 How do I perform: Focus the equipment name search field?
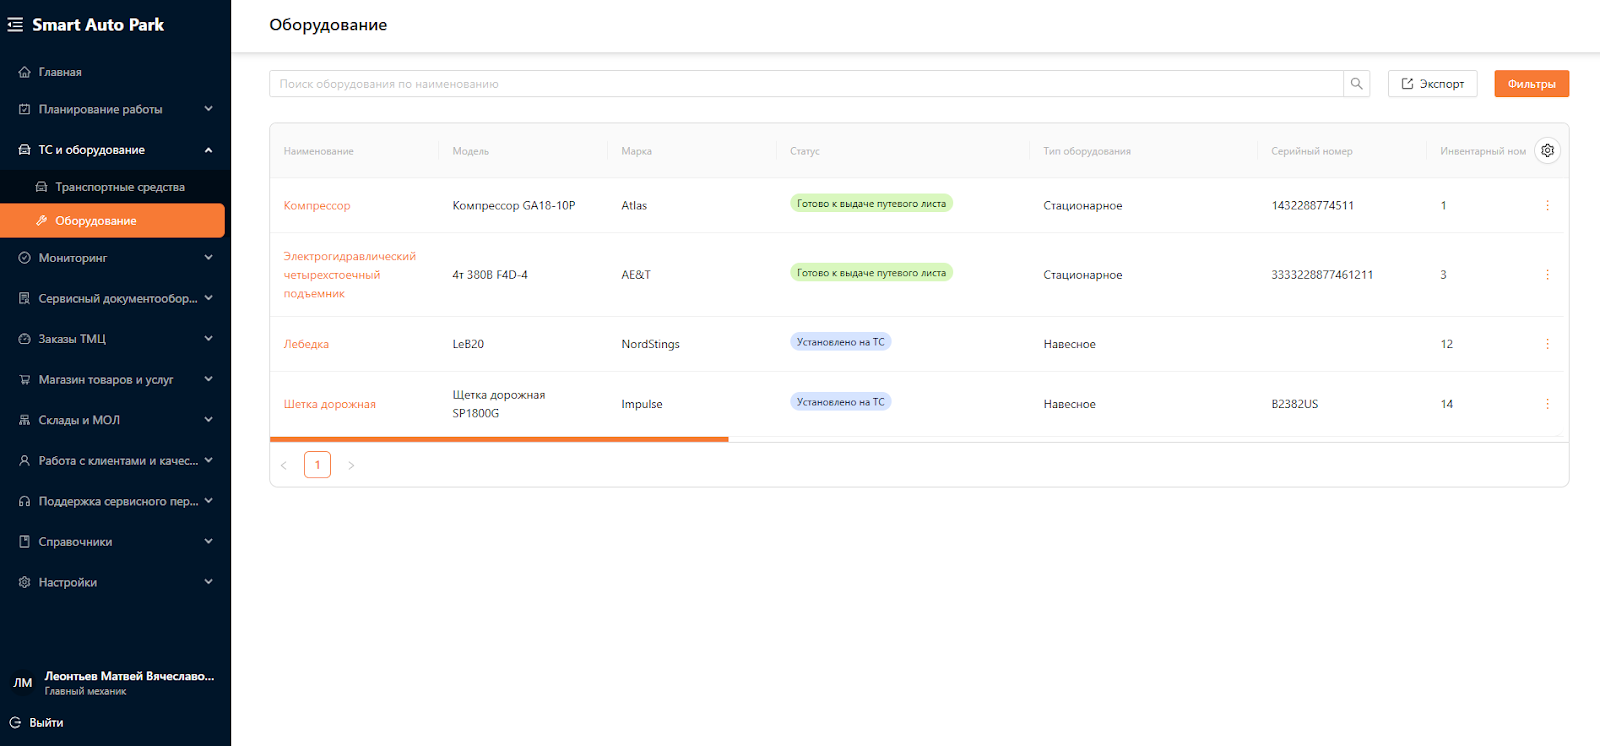(x=805, y=84)
